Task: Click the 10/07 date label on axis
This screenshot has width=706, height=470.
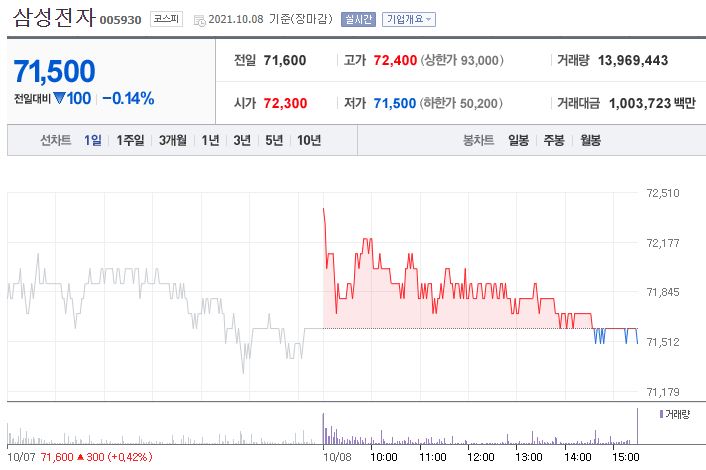Action: (x=21, y=457)
